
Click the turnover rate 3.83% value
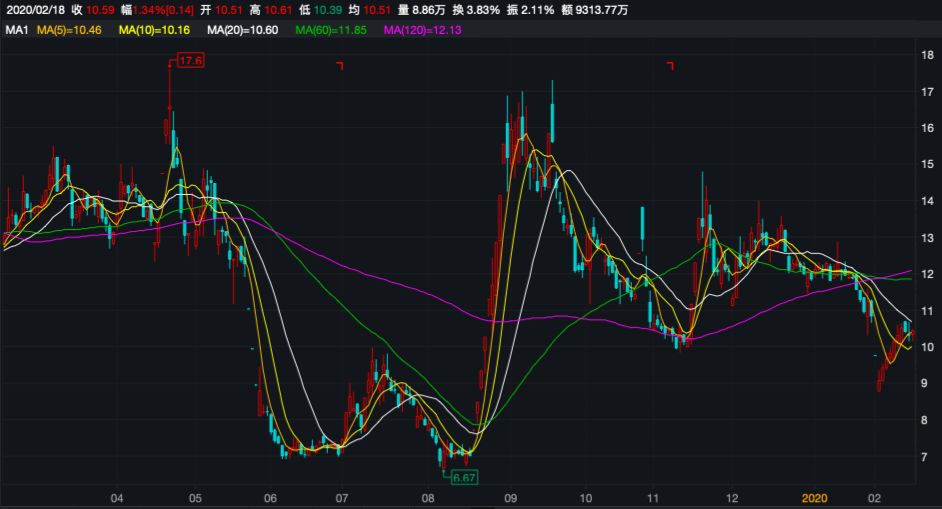[x=484, y=10]
